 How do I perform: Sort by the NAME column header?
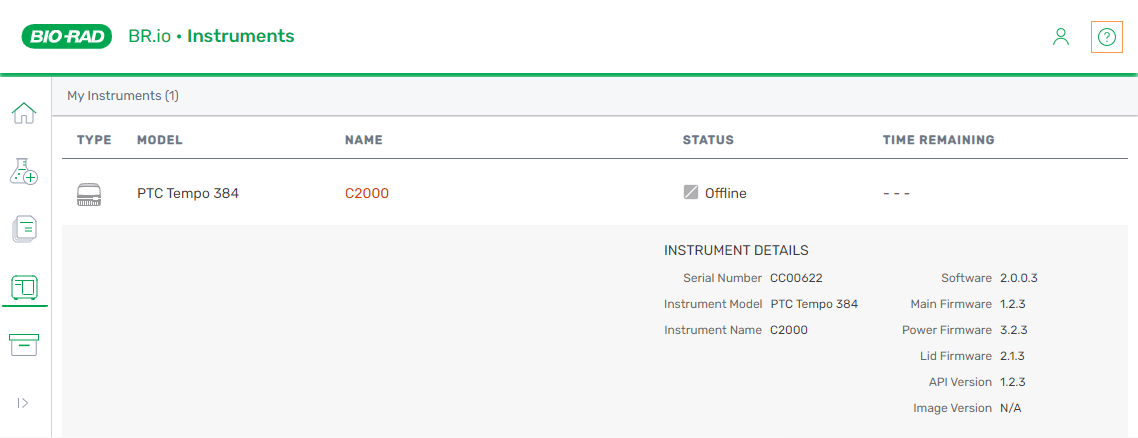tap(364, 140)
